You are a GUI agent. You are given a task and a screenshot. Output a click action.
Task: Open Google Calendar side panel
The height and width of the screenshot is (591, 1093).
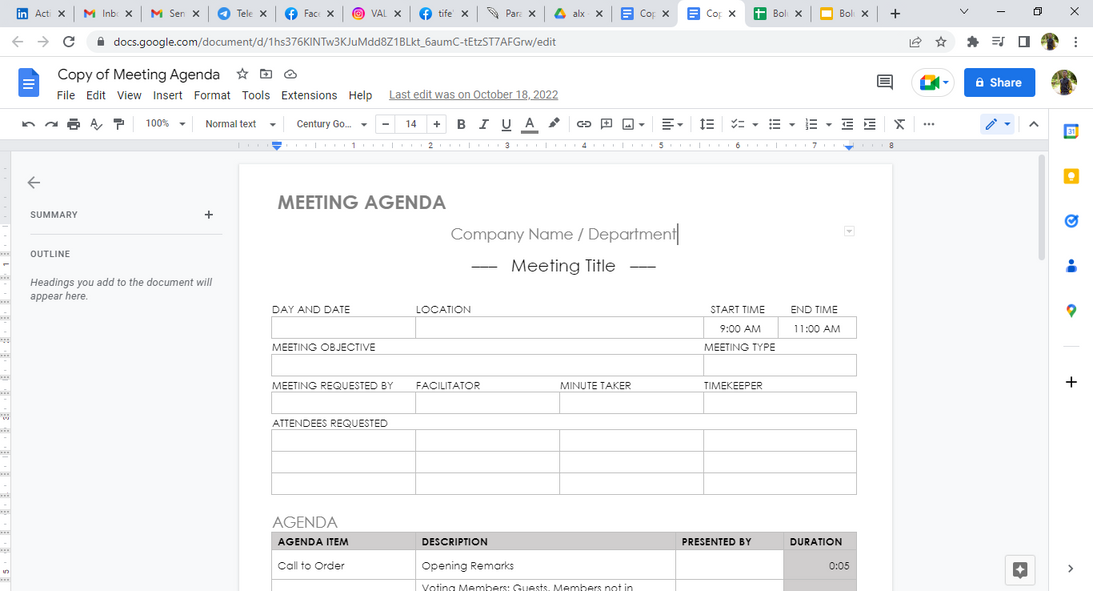(1071, 131)
